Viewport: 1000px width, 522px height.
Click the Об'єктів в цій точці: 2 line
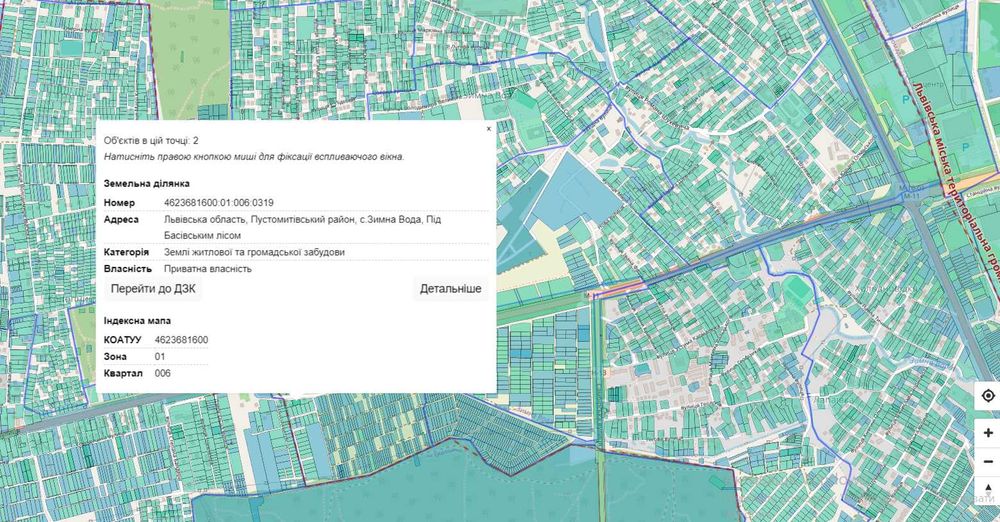(151, 140)
